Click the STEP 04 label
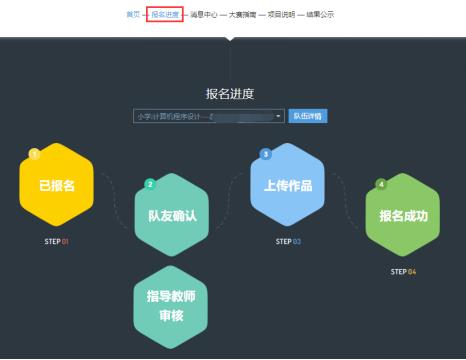The image size is (466, 360). (x=403, y=272)
